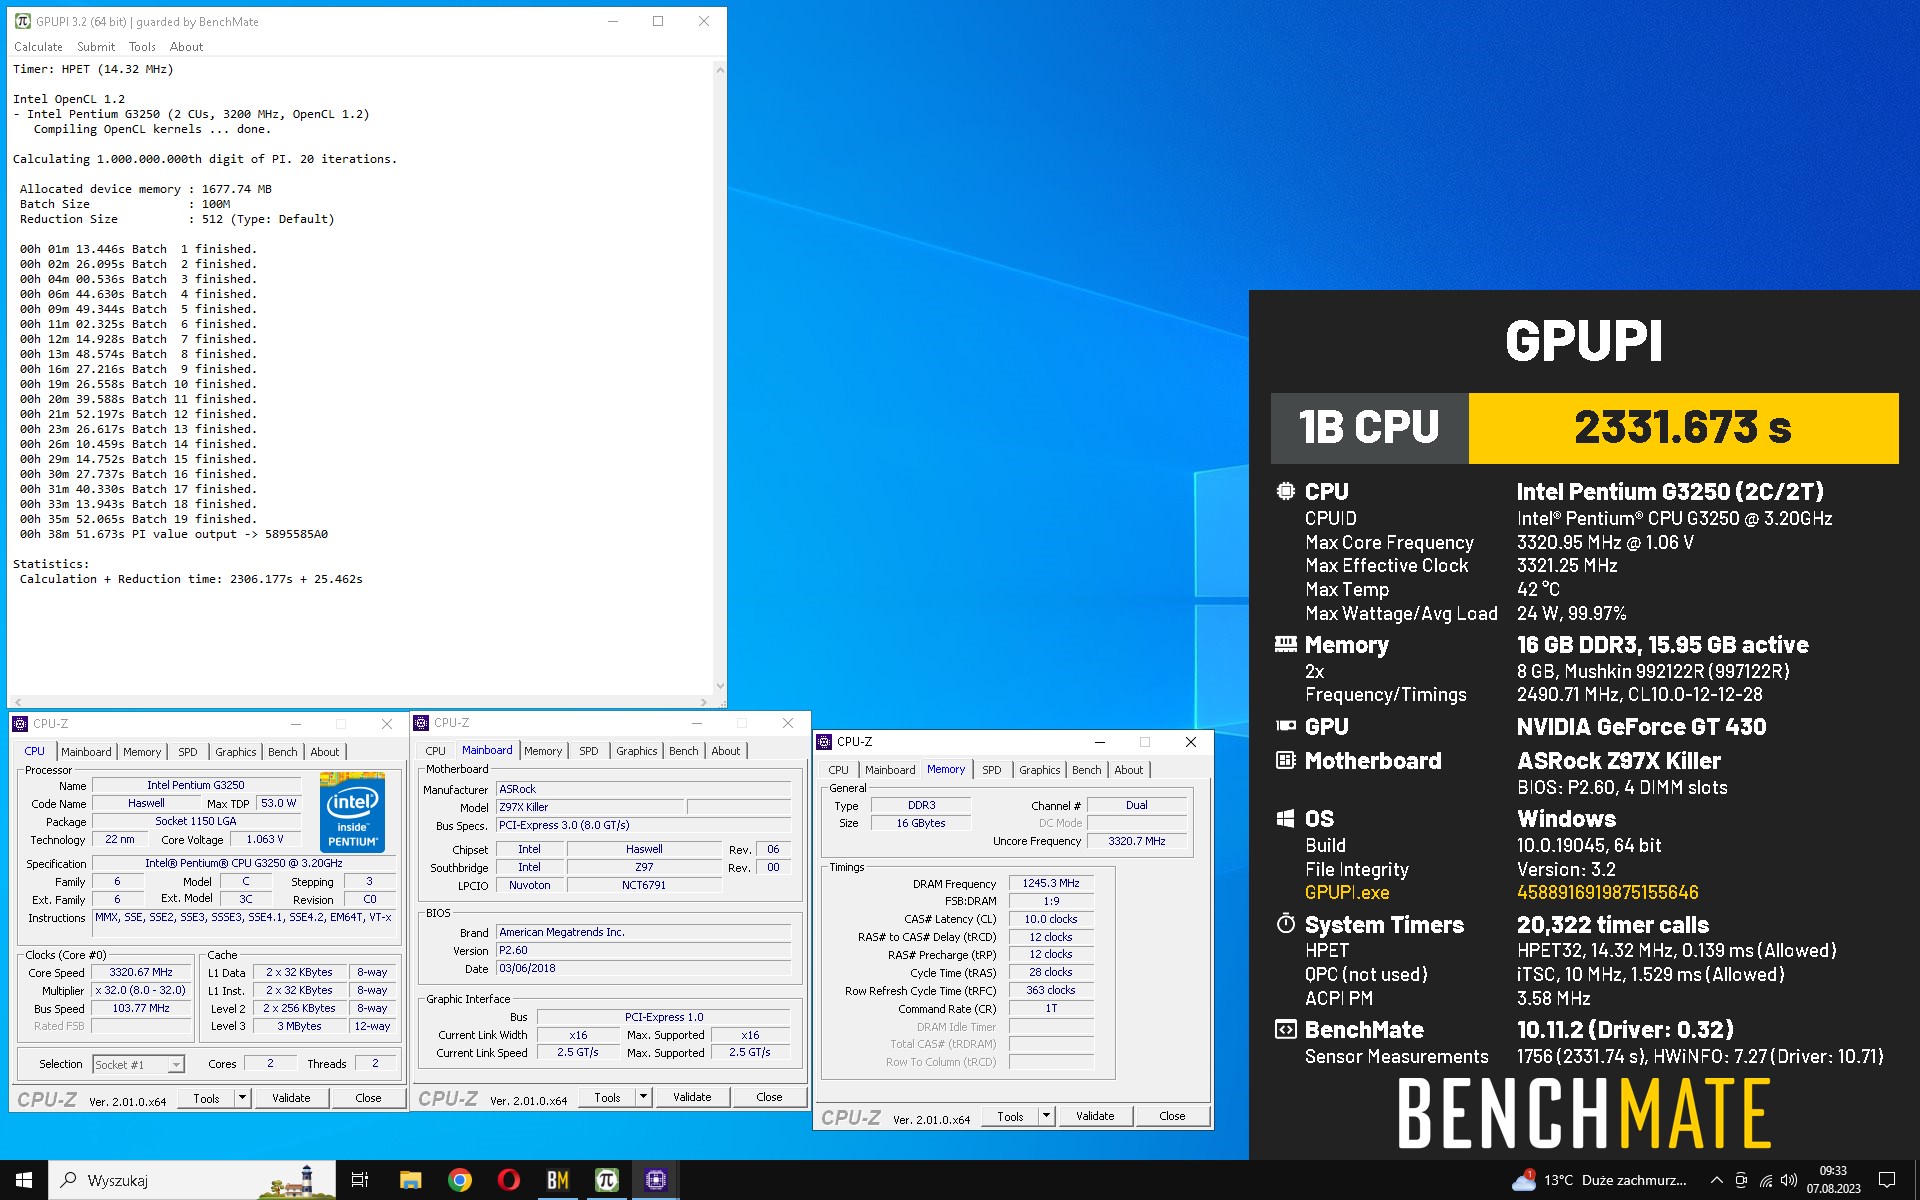Switch to SPD tab in first CPU-Z
The image size is (1920, 1200).
pos(188,752)
